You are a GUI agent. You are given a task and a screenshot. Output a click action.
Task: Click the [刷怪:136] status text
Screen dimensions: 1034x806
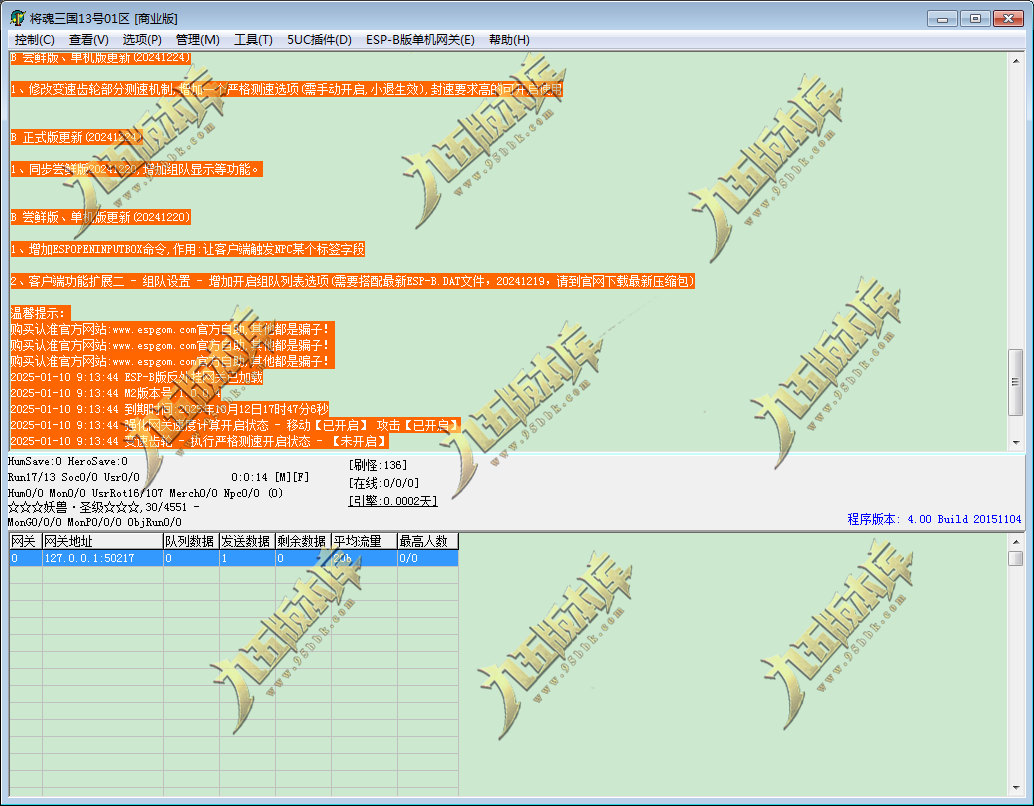tap(378, 465)
